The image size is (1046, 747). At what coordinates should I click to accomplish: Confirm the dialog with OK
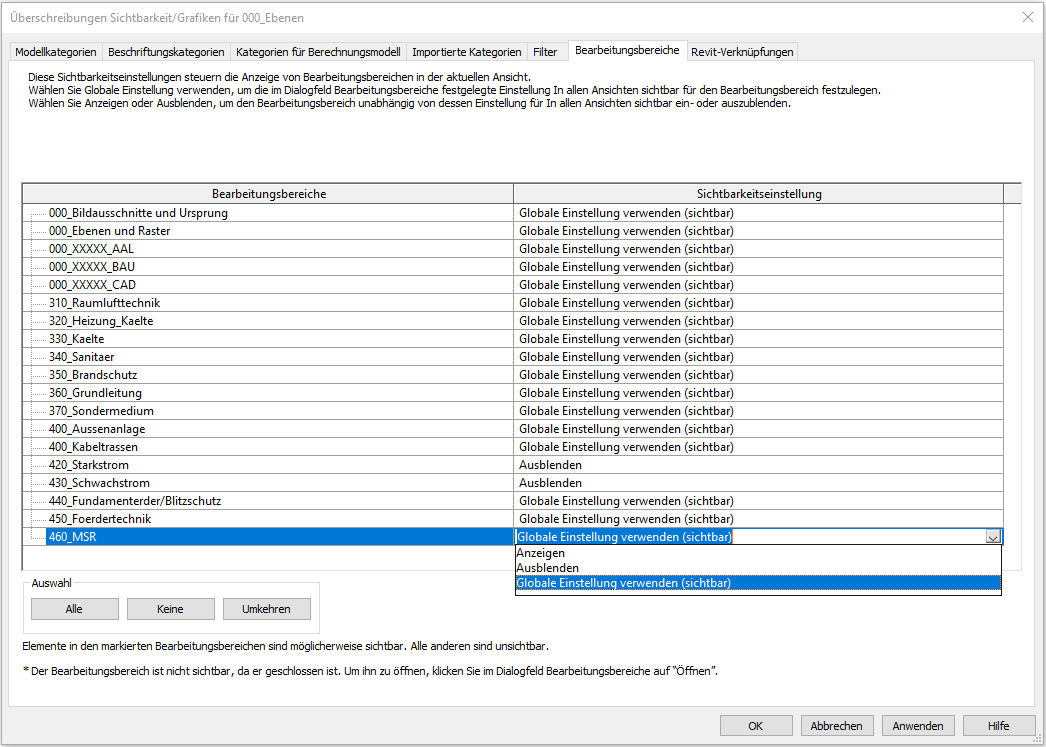756,726
